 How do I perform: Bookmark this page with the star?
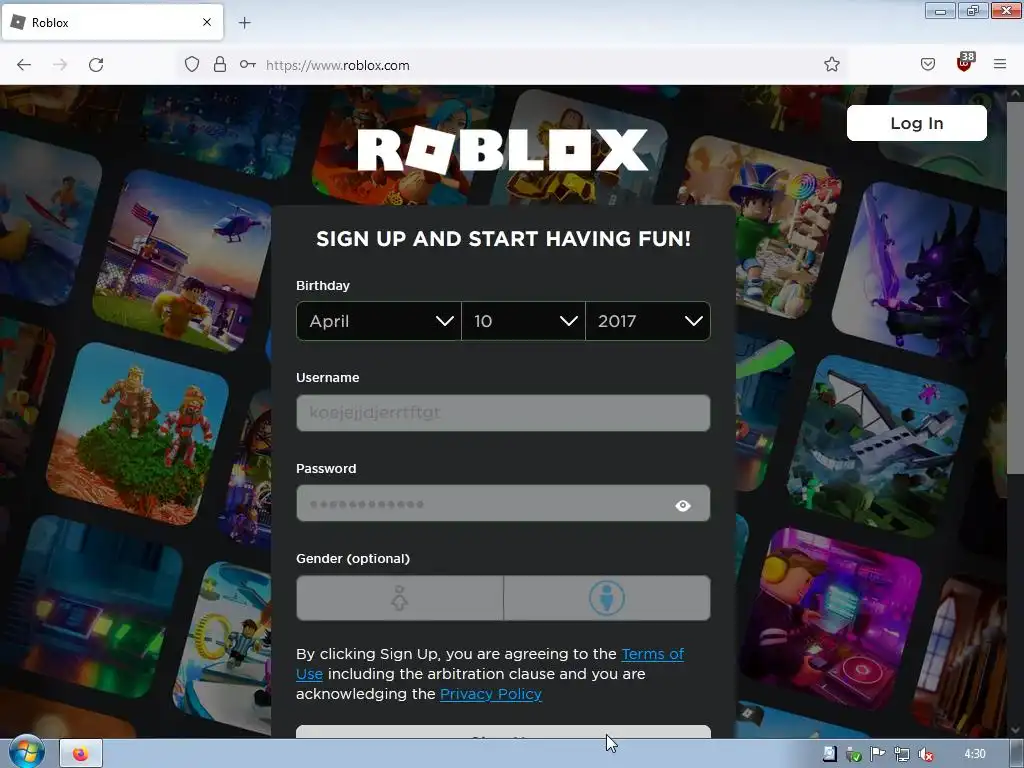[831, 64]
